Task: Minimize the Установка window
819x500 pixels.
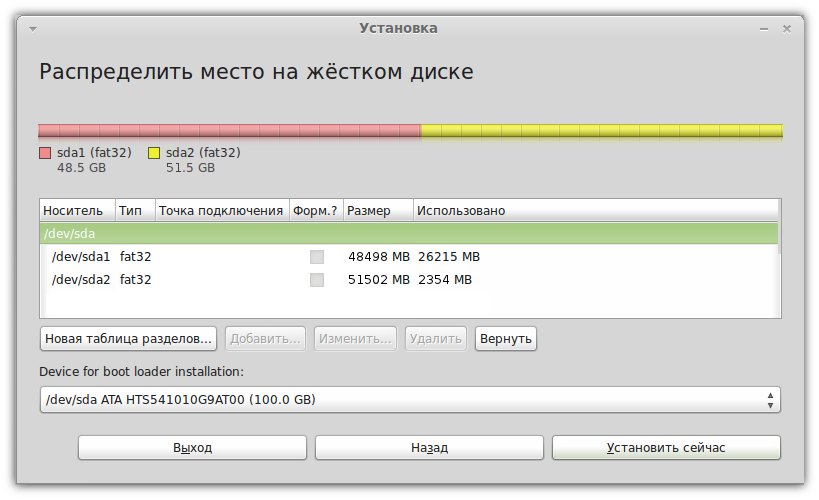Action: click(x=764, y=29)
